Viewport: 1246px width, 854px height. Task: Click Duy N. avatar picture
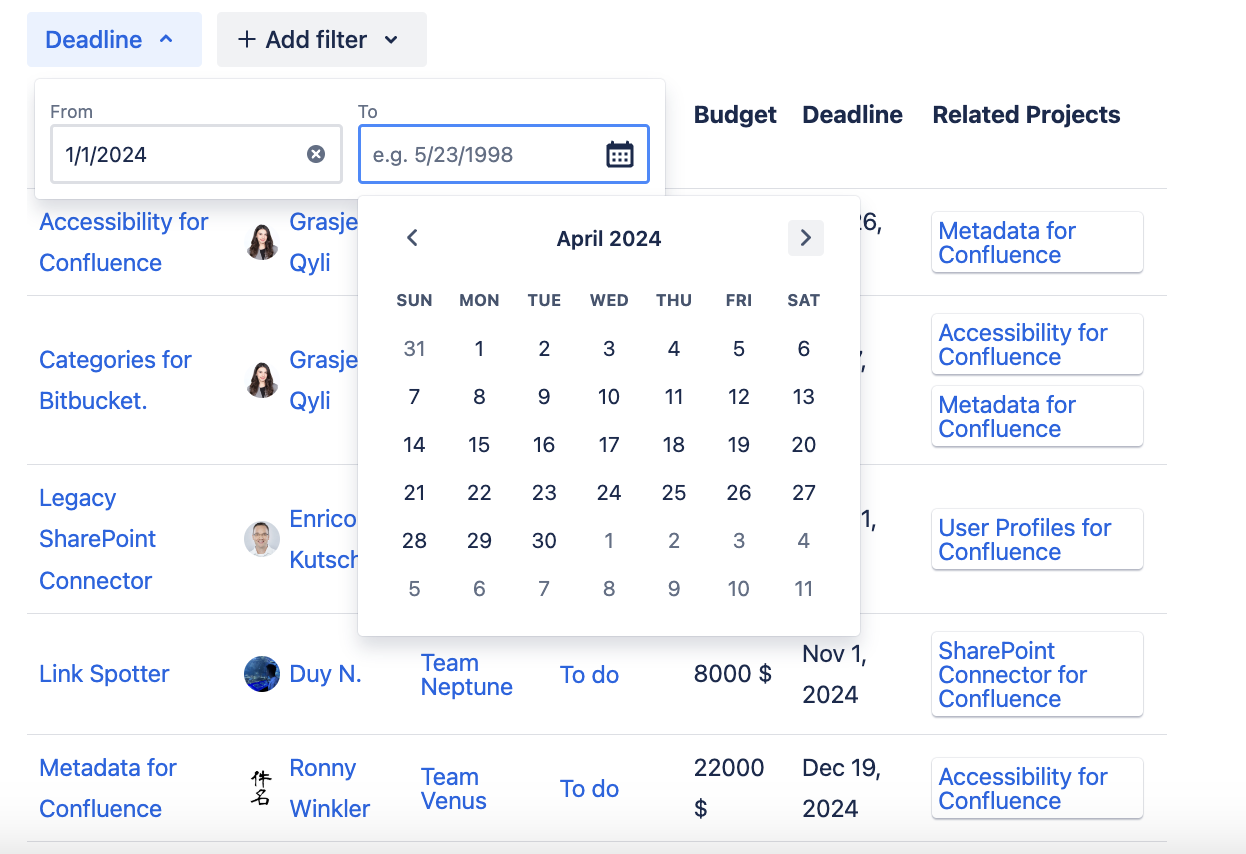(x=262, y=674)
